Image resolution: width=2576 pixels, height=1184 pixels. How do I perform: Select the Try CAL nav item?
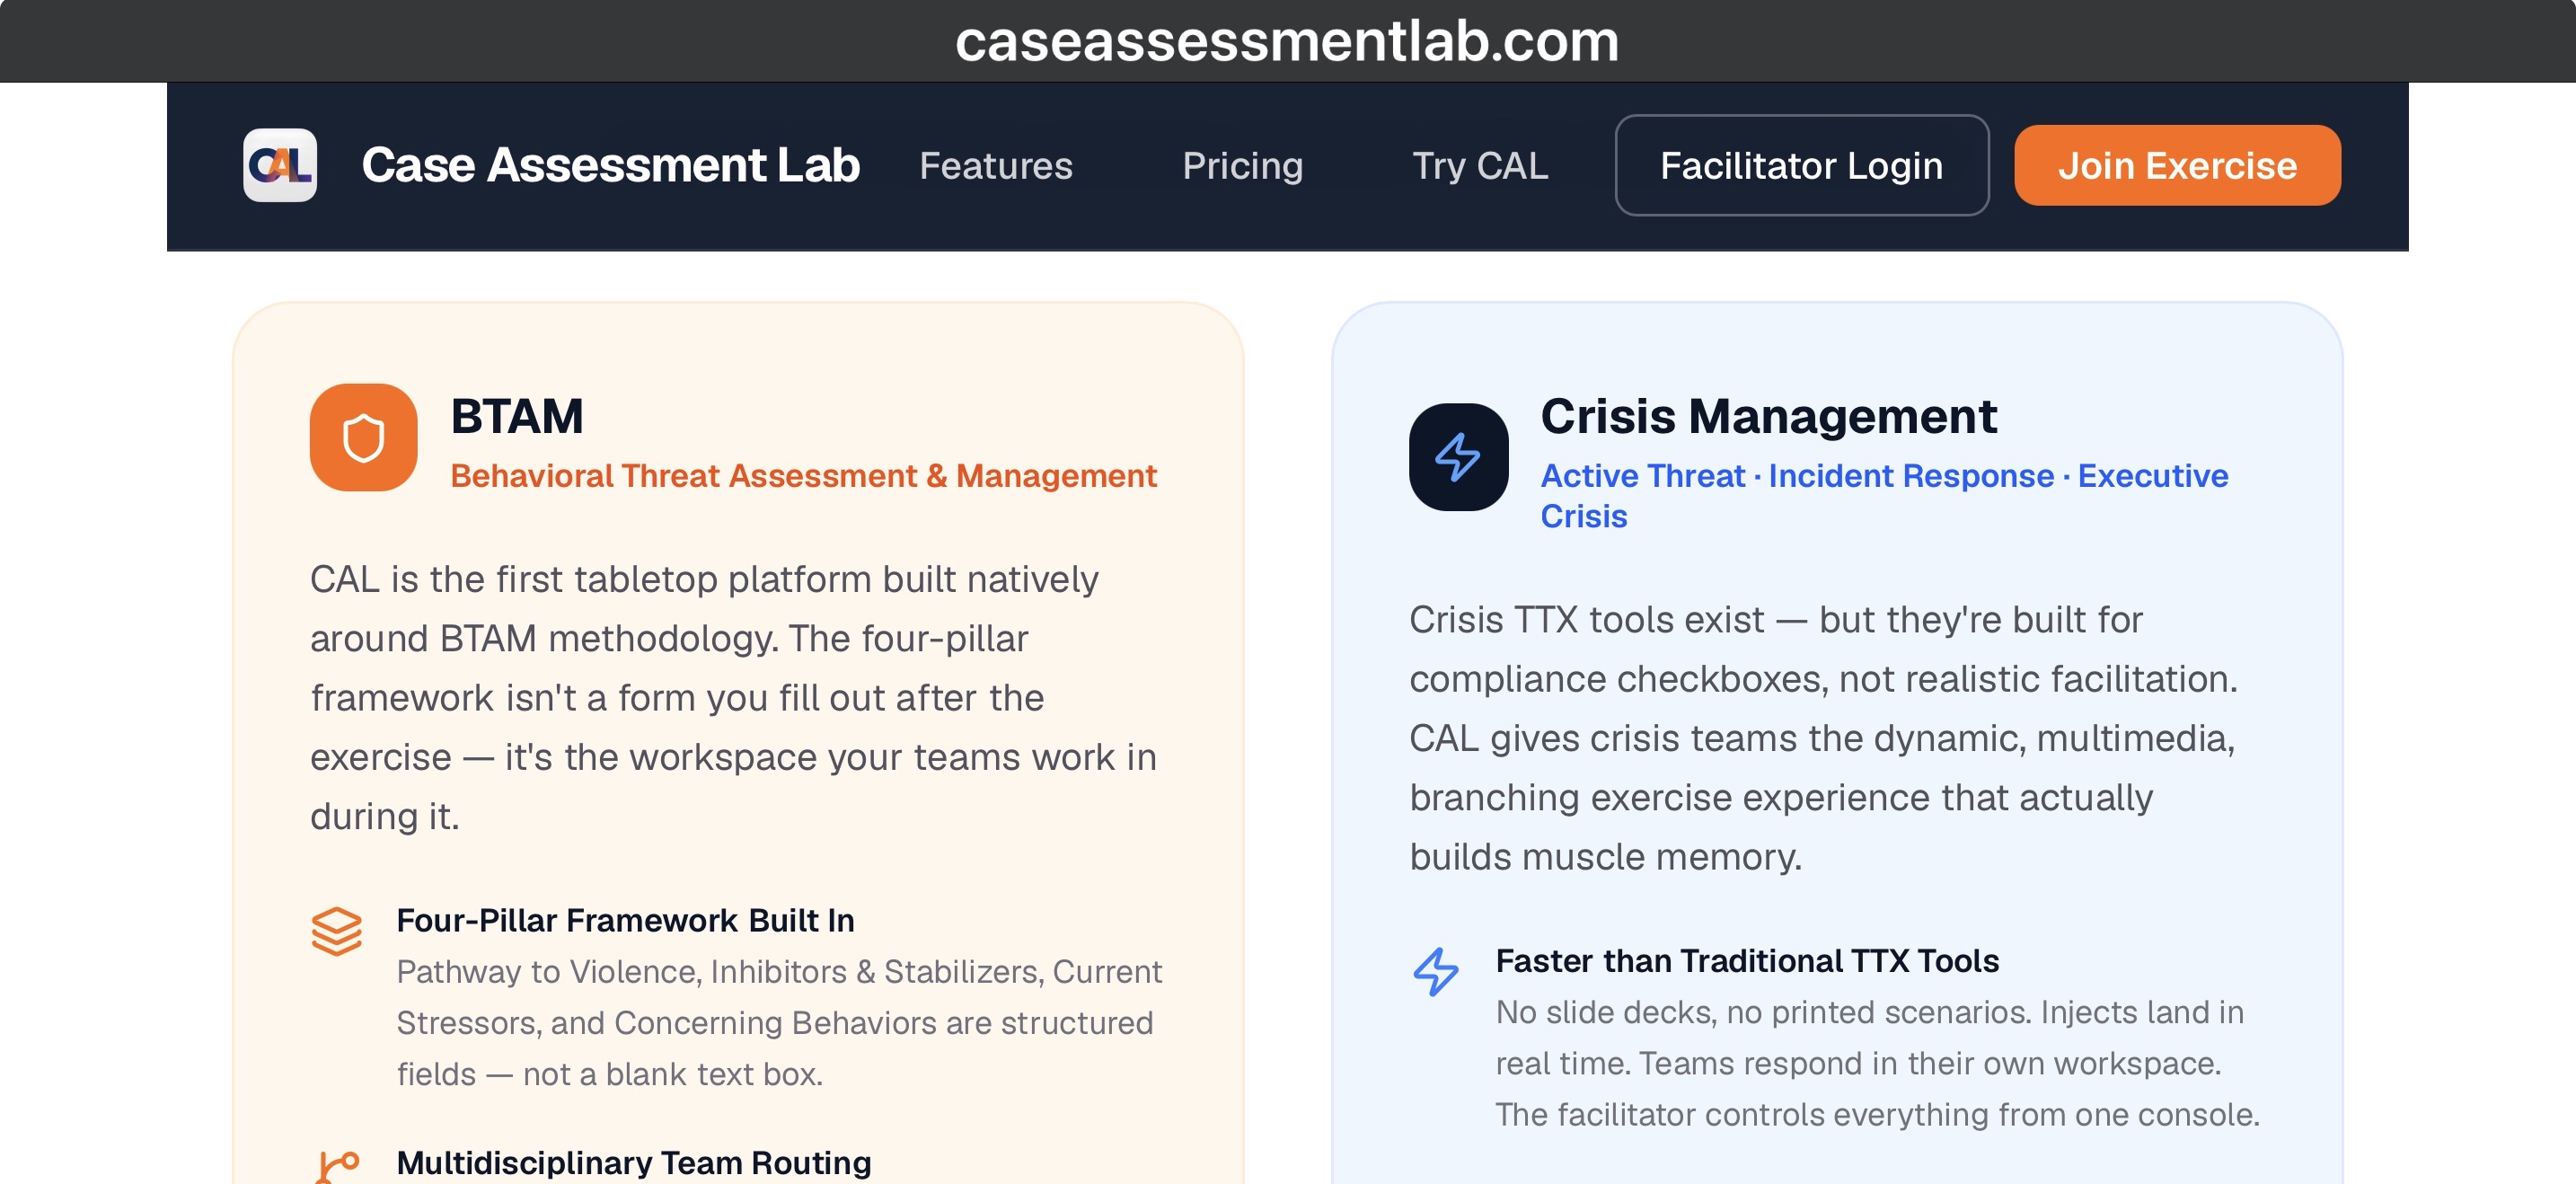pos(1479,165)
